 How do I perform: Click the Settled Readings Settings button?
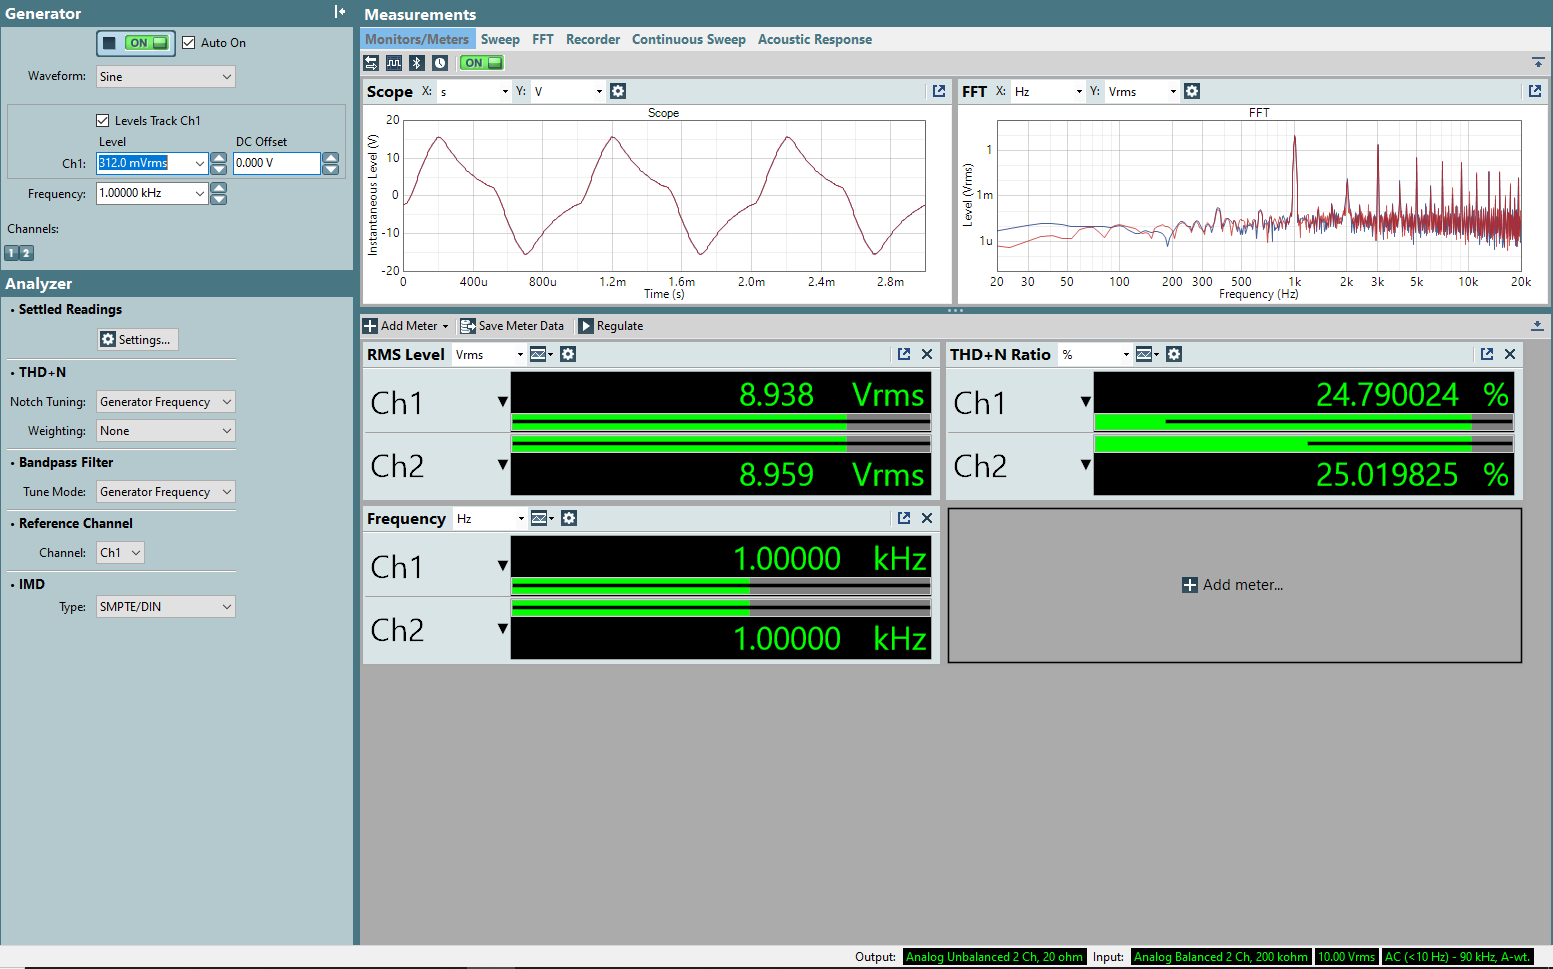137,340
